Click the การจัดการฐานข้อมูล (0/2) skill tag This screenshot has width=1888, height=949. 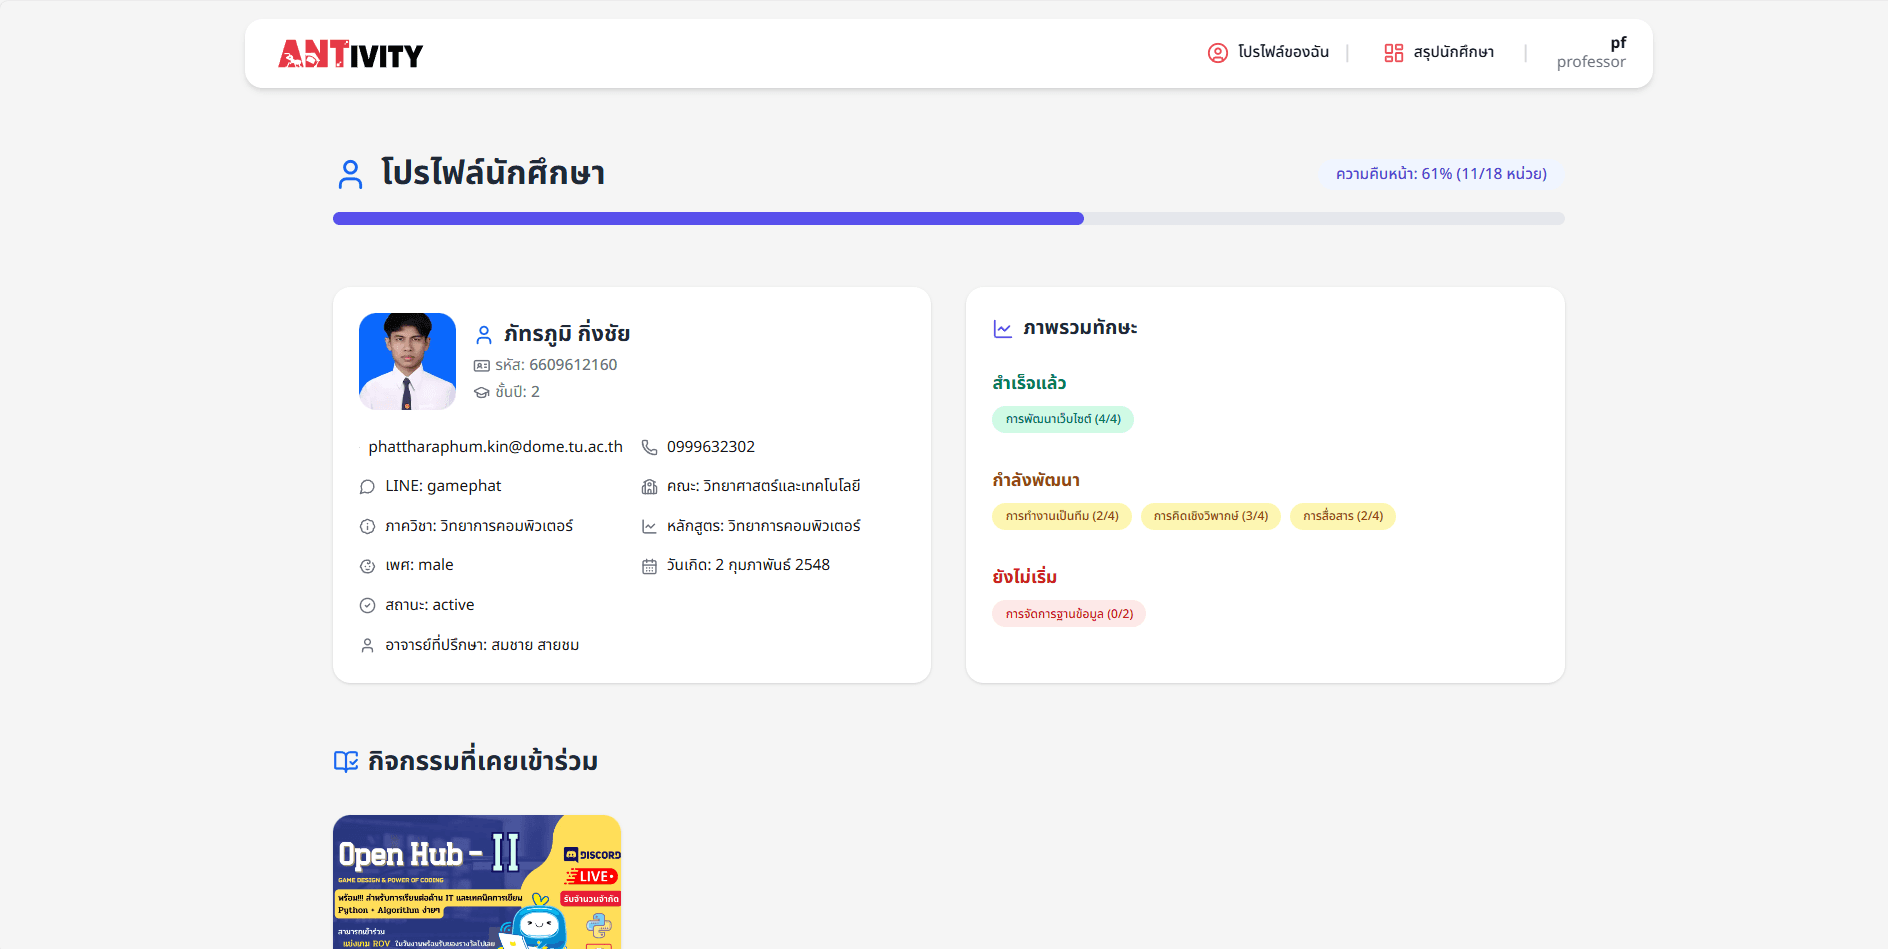[x=1068, y=614]
